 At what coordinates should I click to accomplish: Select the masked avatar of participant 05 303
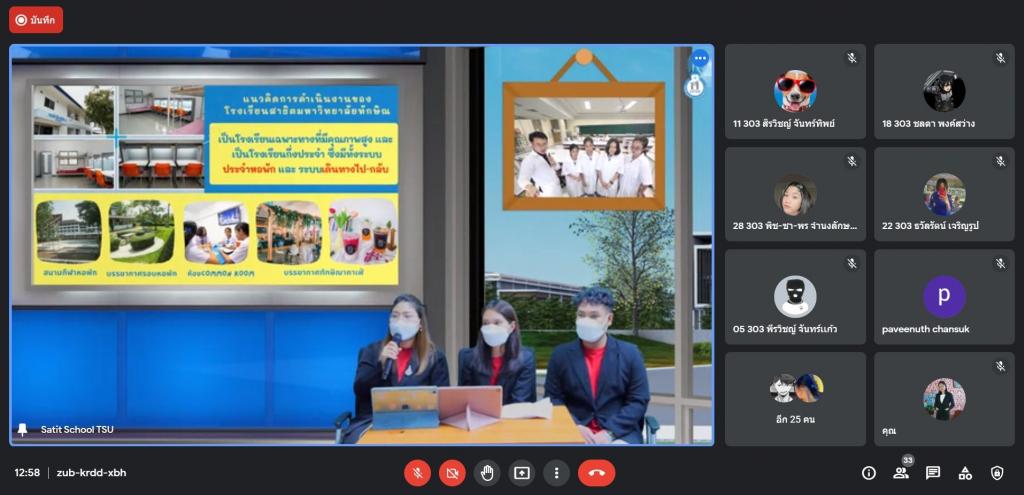(795, 296)
